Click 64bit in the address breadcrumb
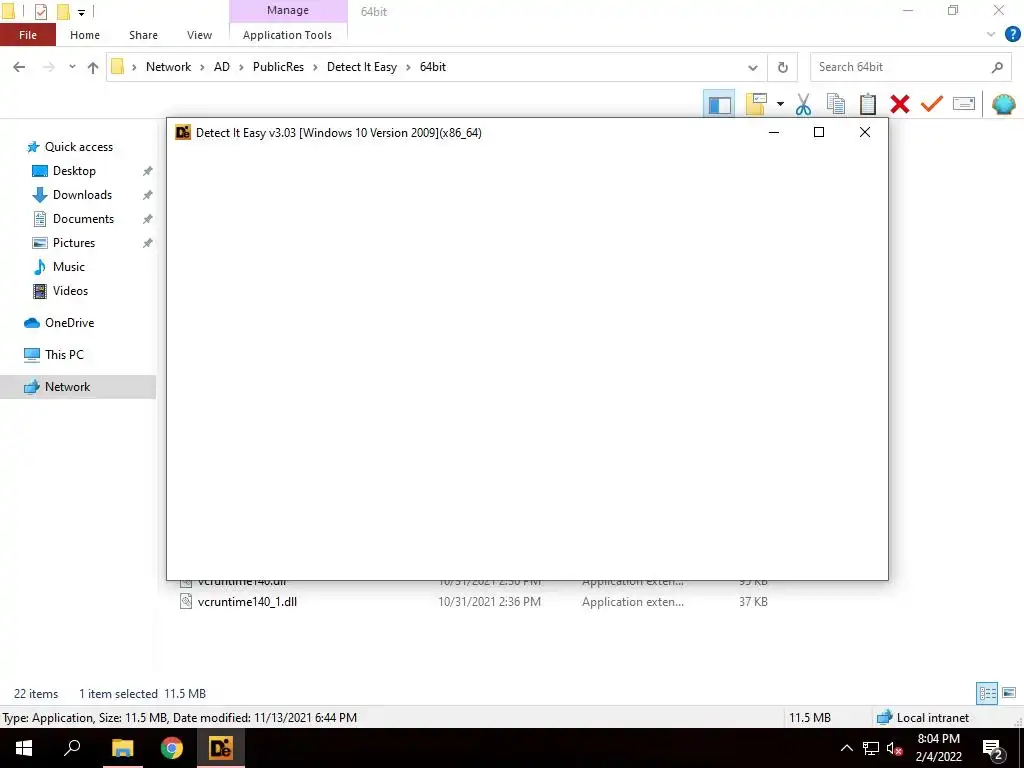1024x768 pixels. (433, 67)
